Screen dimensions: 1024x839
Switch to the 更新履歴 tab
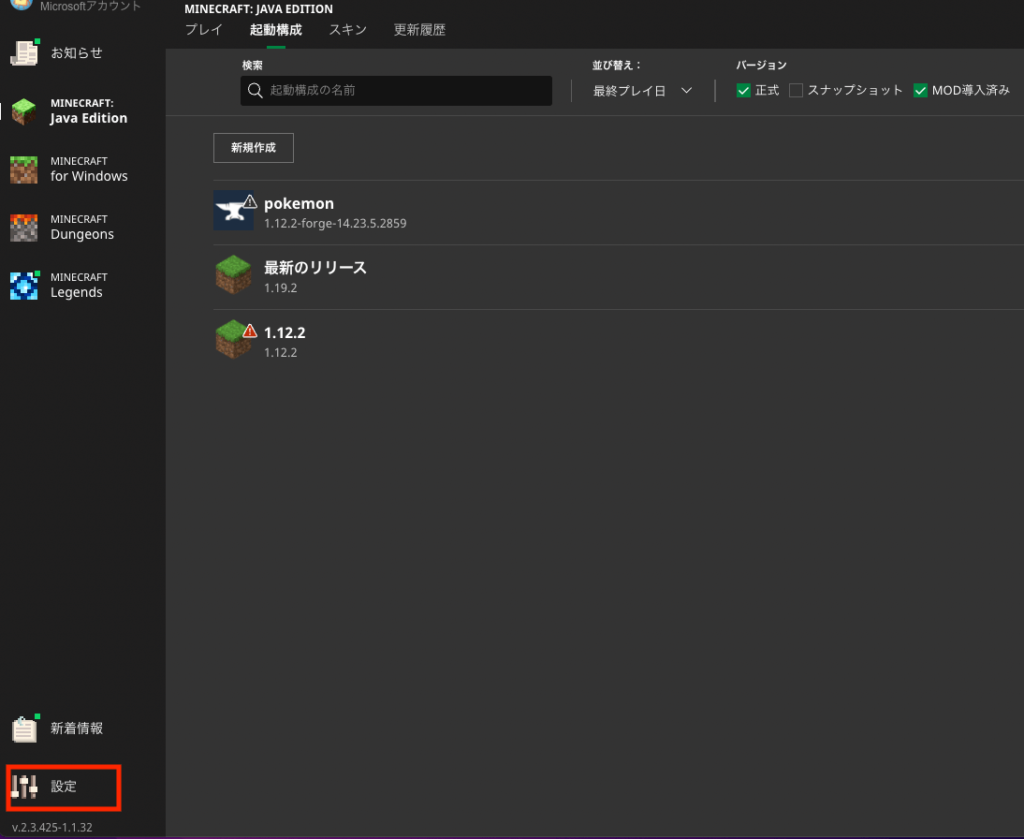419,30
